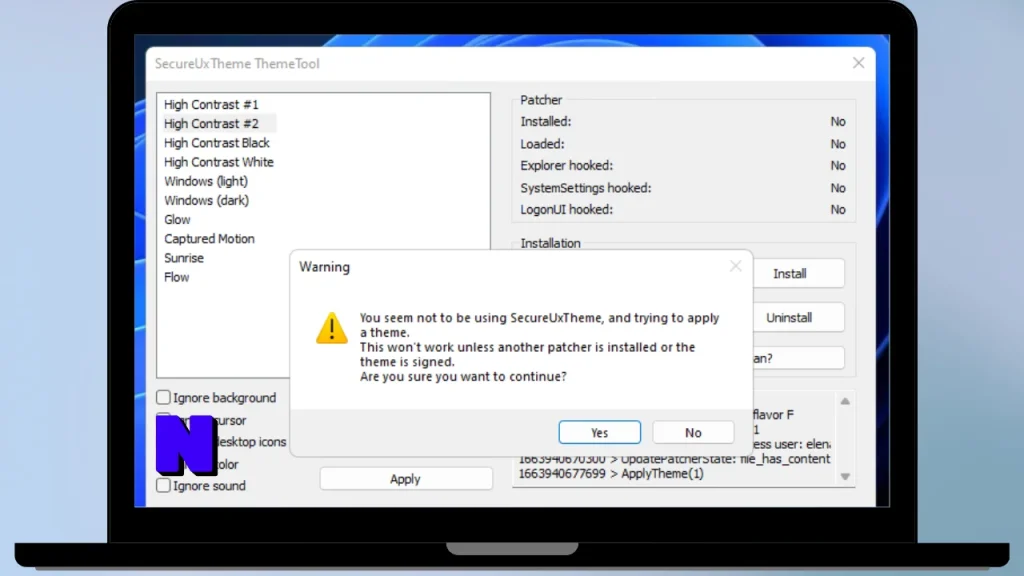
Task: Click the Loaded status row
Action: click(x=683, y=144)
